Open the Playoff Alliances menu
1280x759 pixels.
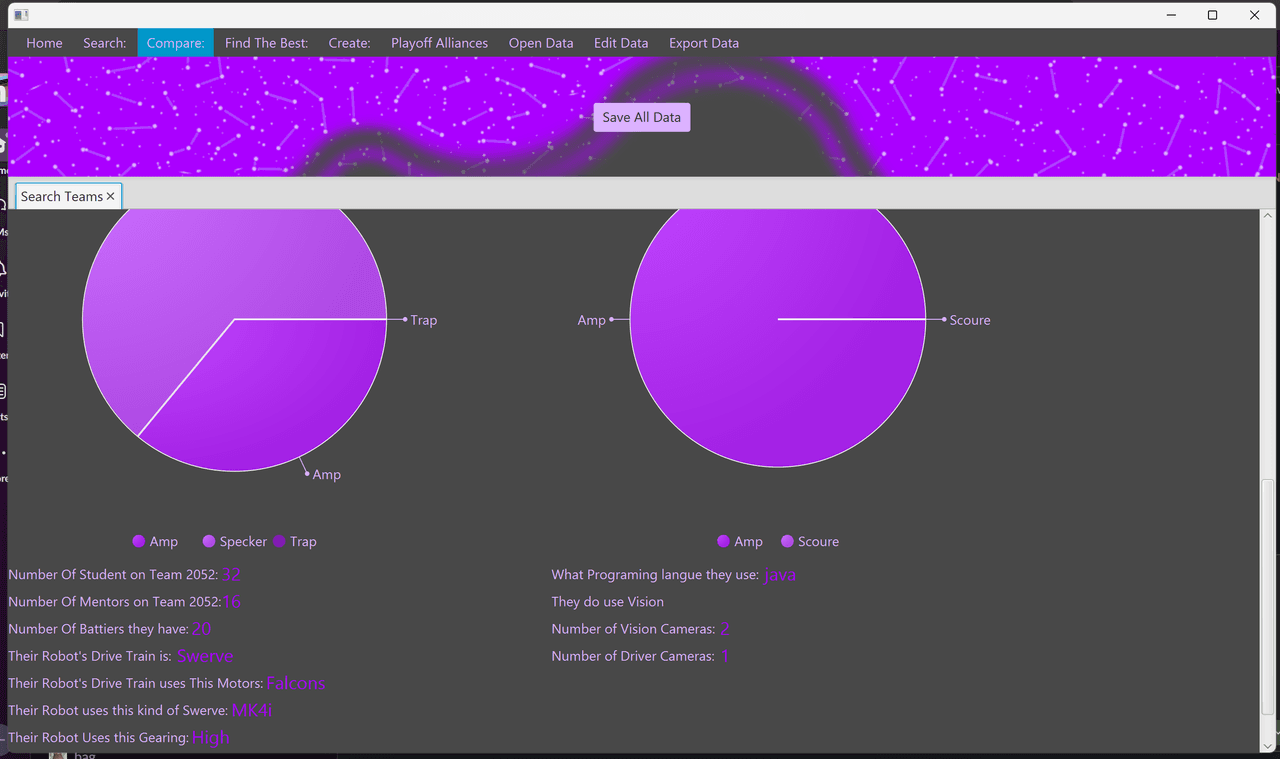coord(440,43)
